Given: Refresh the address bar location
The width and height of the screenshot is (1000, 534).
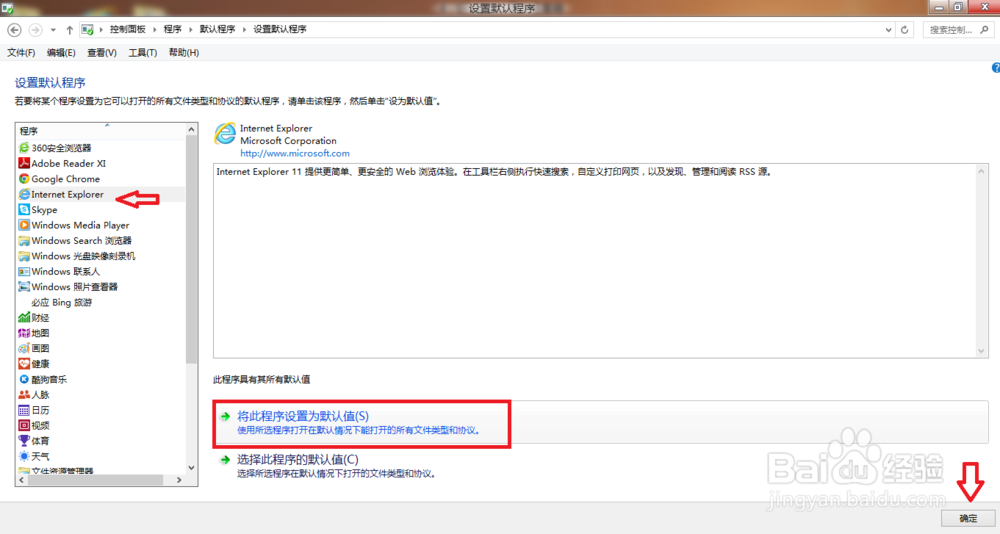Looking at the screenshot, I should (904, 30).
